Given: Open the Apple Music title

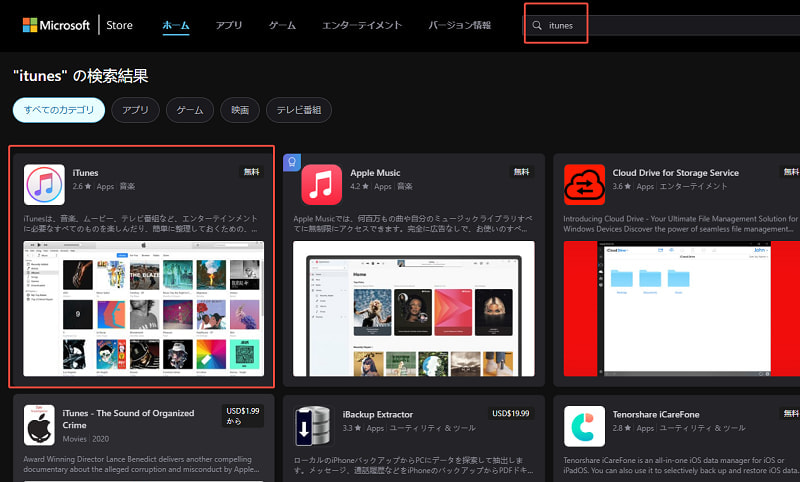Looking at the screenshot, I should coord(375,173).
